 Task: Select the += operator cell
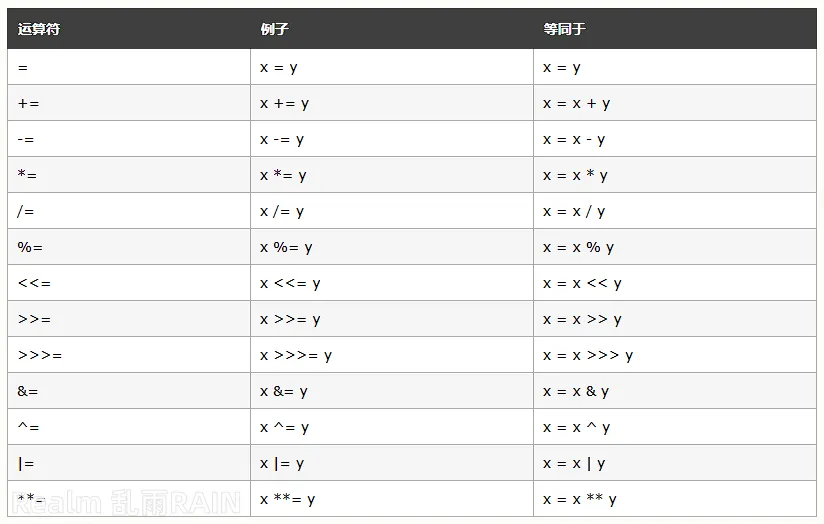tap(29, 103)
